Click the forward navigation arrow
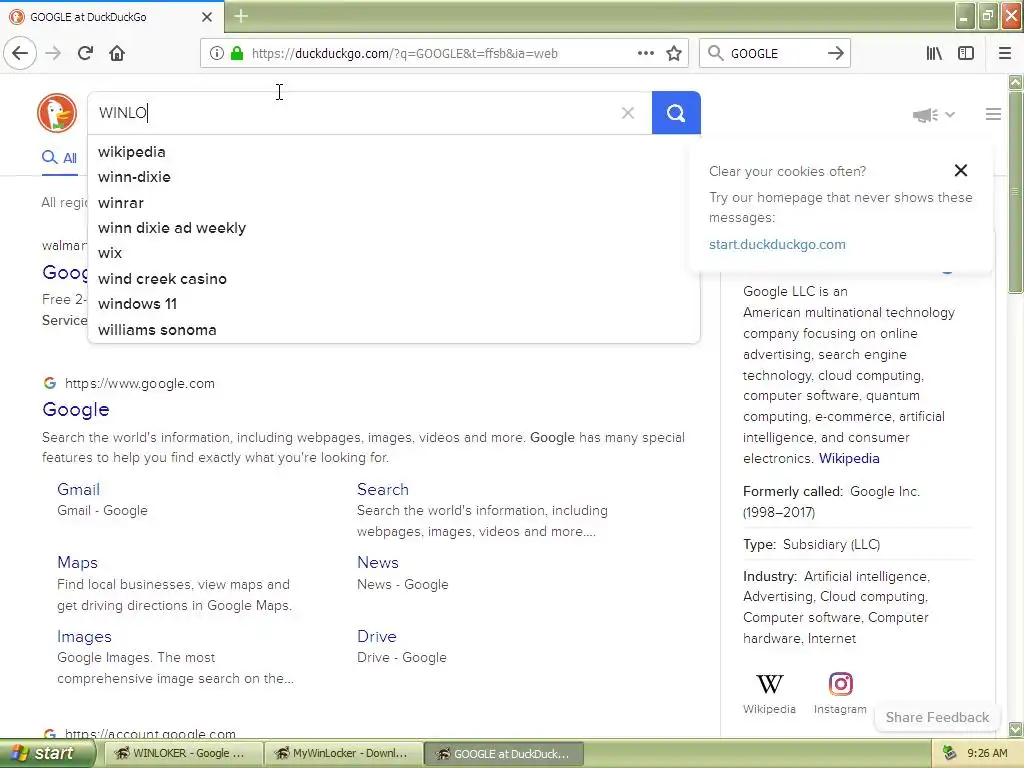Viewport: 1024px width, 768px height. (53, 53)
